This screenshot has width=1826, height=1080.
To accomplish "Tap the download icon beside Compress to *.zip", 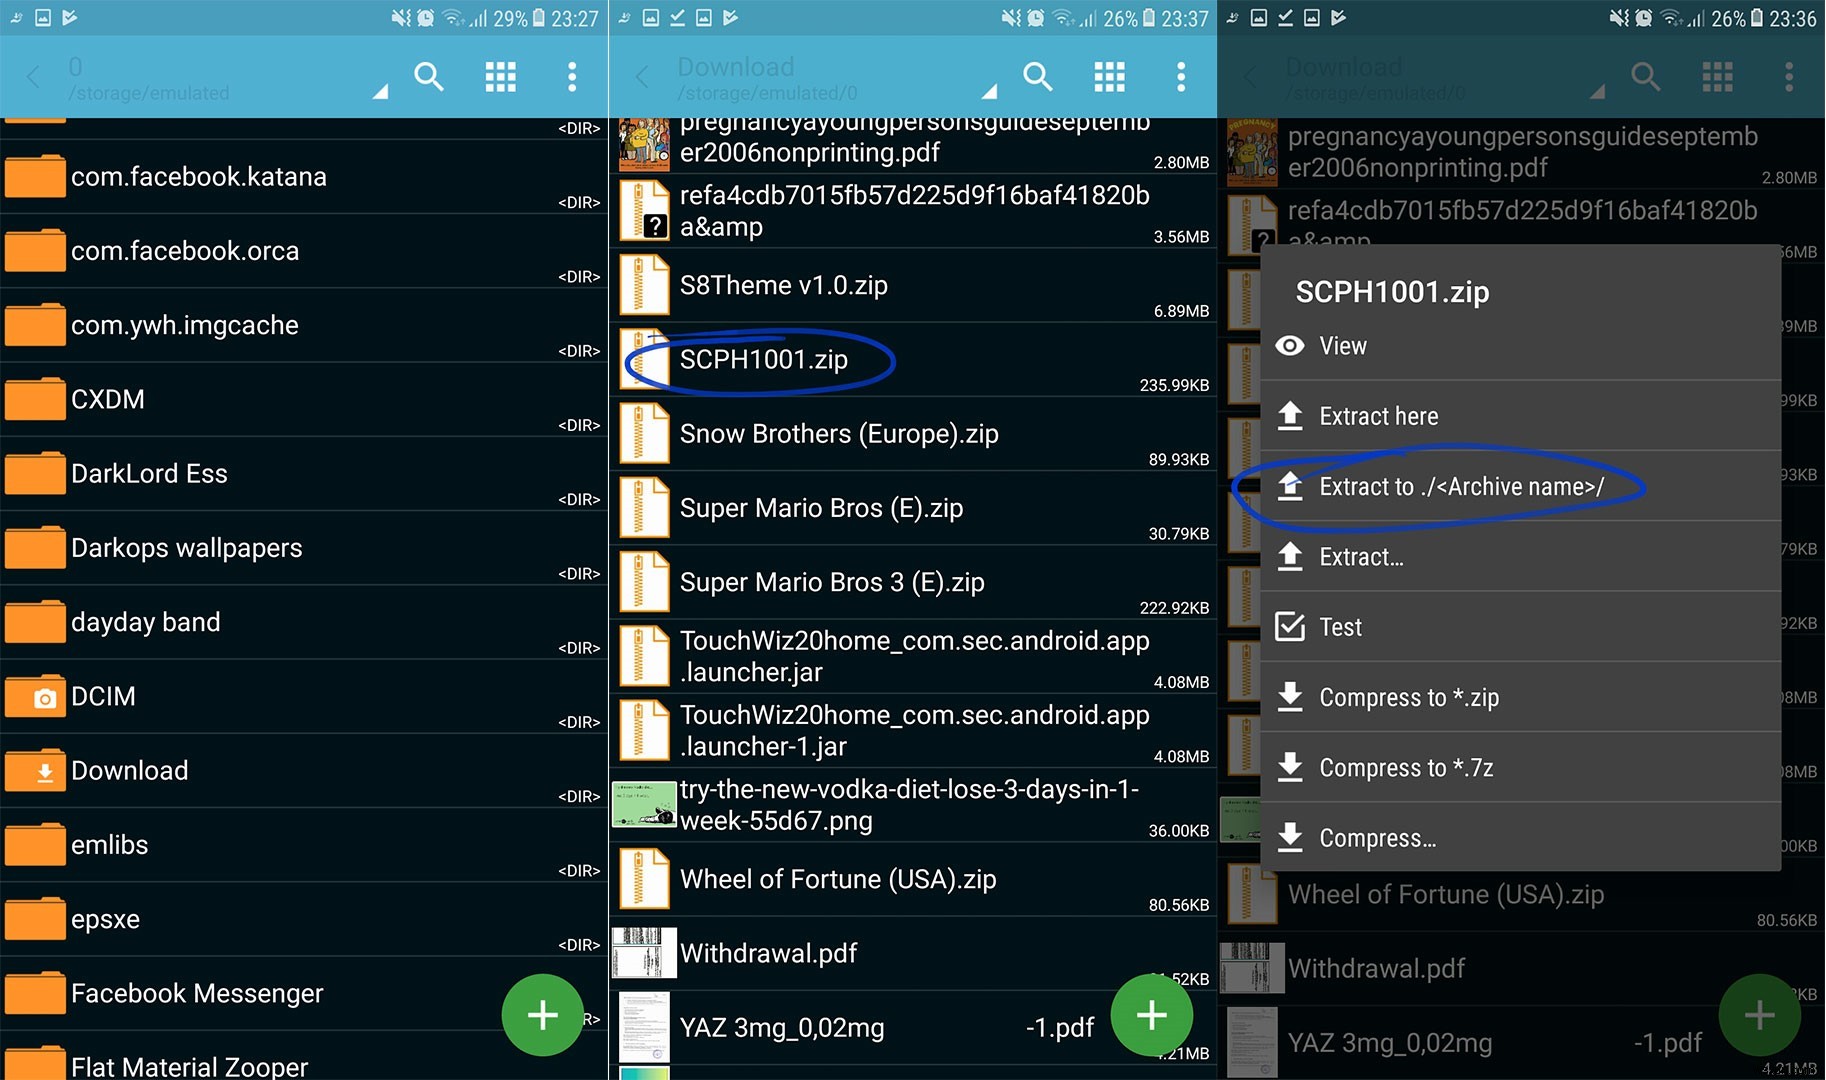I will coord(1291,697).
